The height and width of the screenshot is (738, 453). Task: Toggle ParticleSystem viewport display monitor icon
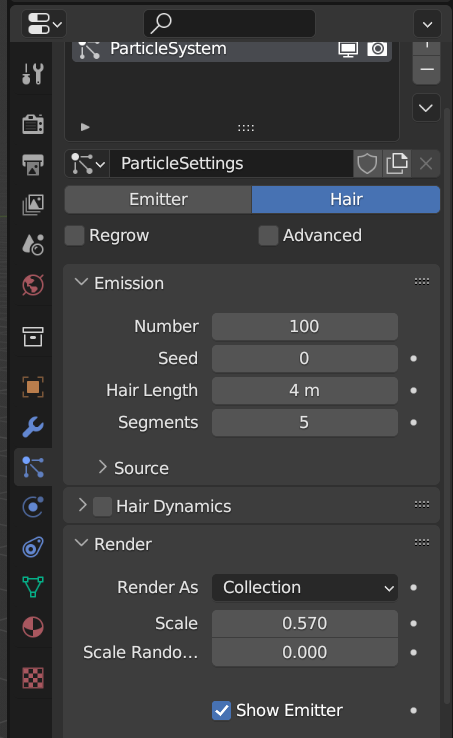[x=348, y=49]
